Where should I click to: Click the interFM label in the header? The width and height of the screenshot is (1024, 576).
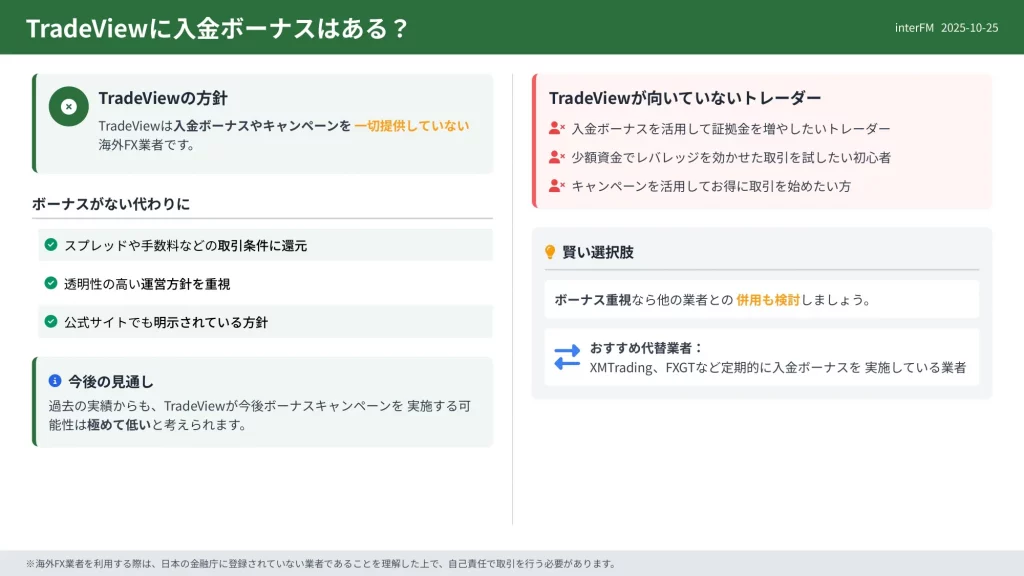[914, 28]
